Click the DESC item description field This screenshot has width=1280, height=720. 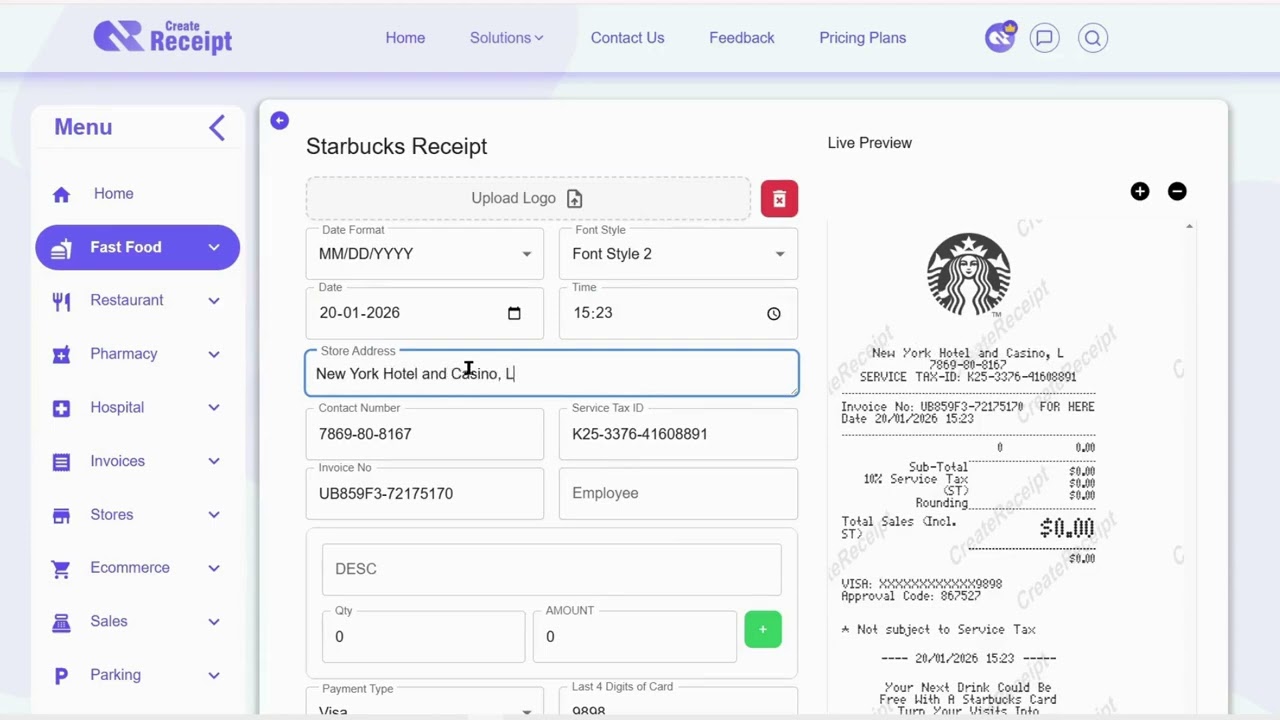tap(552, 569)
